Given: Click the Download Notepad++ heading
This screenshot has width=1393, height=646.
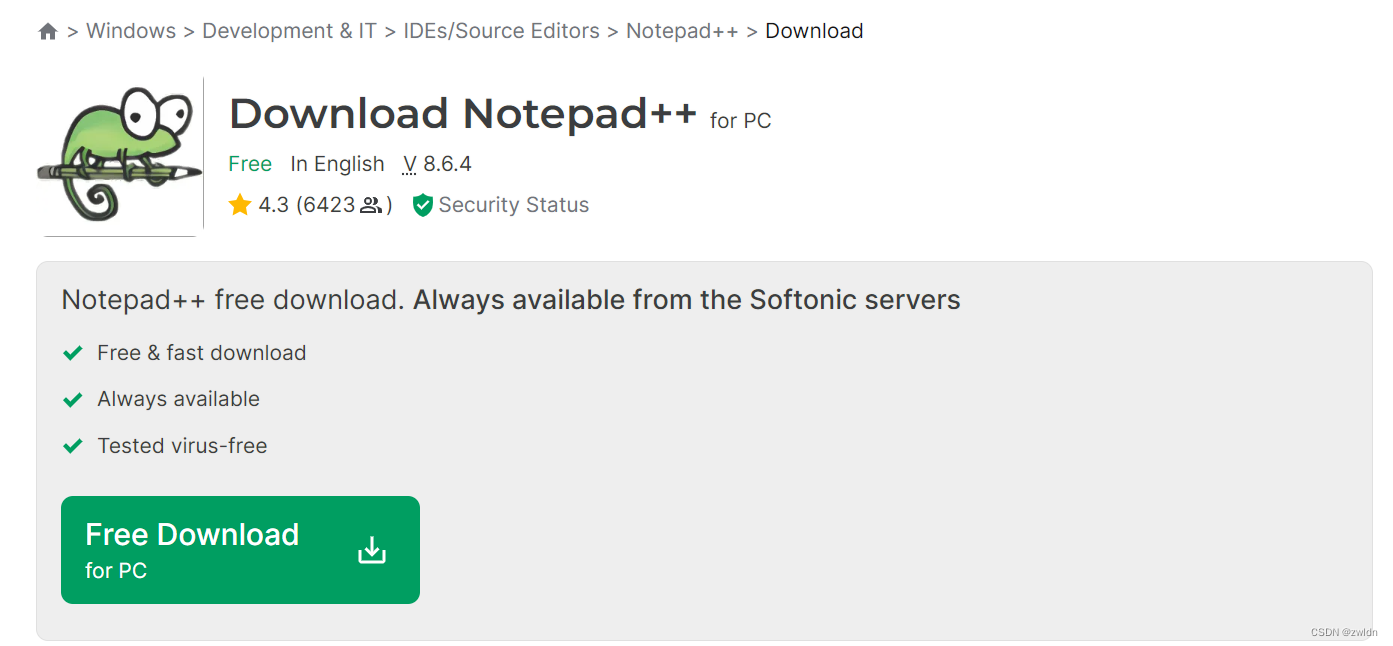Looking at the screenshot, I should (x=463, y=114).
